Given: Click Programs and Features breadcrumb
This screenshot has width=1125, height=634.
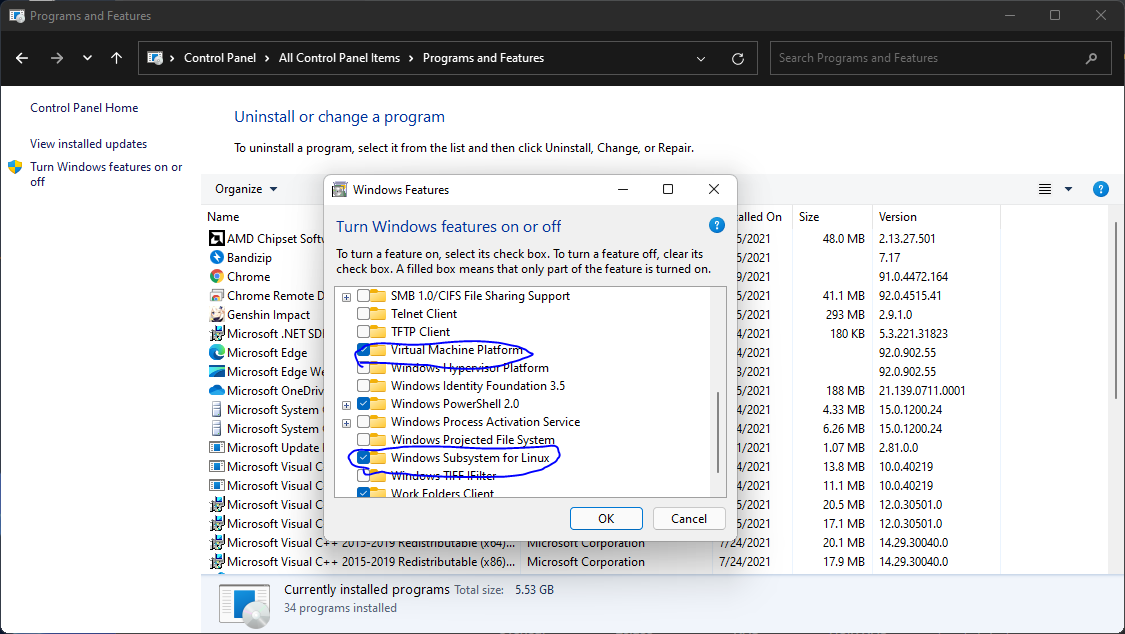Looking at the screenshot, I should click(x=483, y=58).
